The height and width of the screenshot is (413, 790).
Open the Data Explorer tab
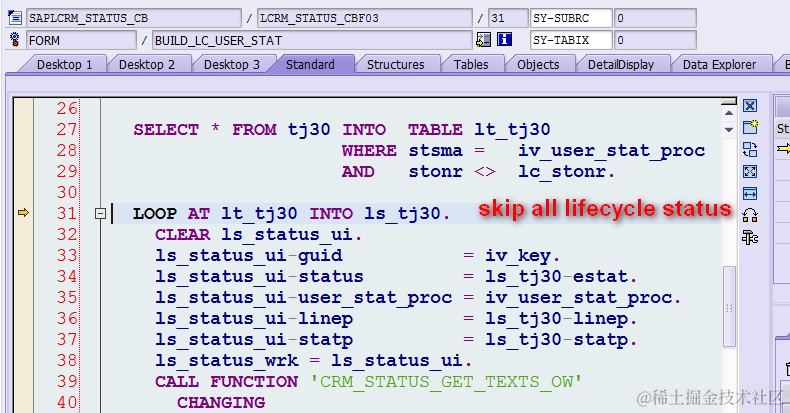pyautogui.click(x=719, y=64)
